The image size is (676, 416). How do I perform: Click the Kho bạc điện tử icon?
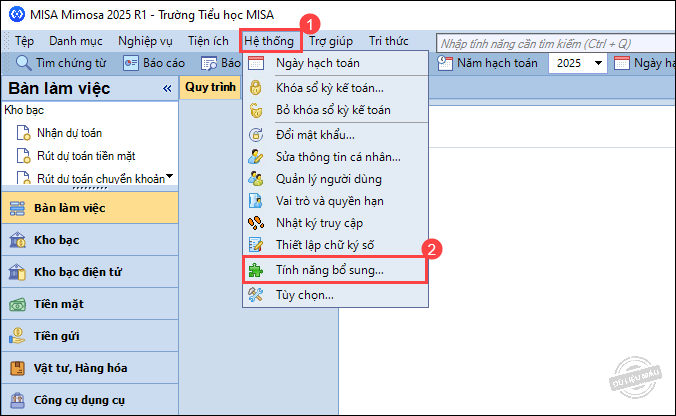[17, 272]
